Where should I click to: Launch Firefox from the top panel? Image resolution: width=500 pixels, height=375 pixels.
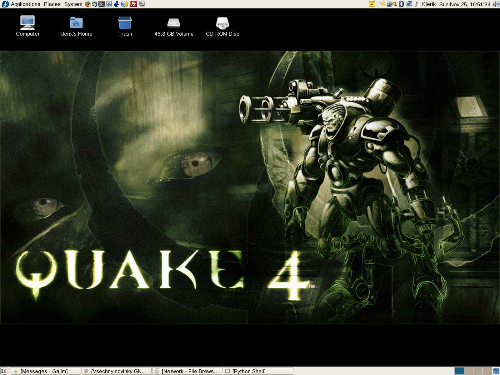[88, 4]
